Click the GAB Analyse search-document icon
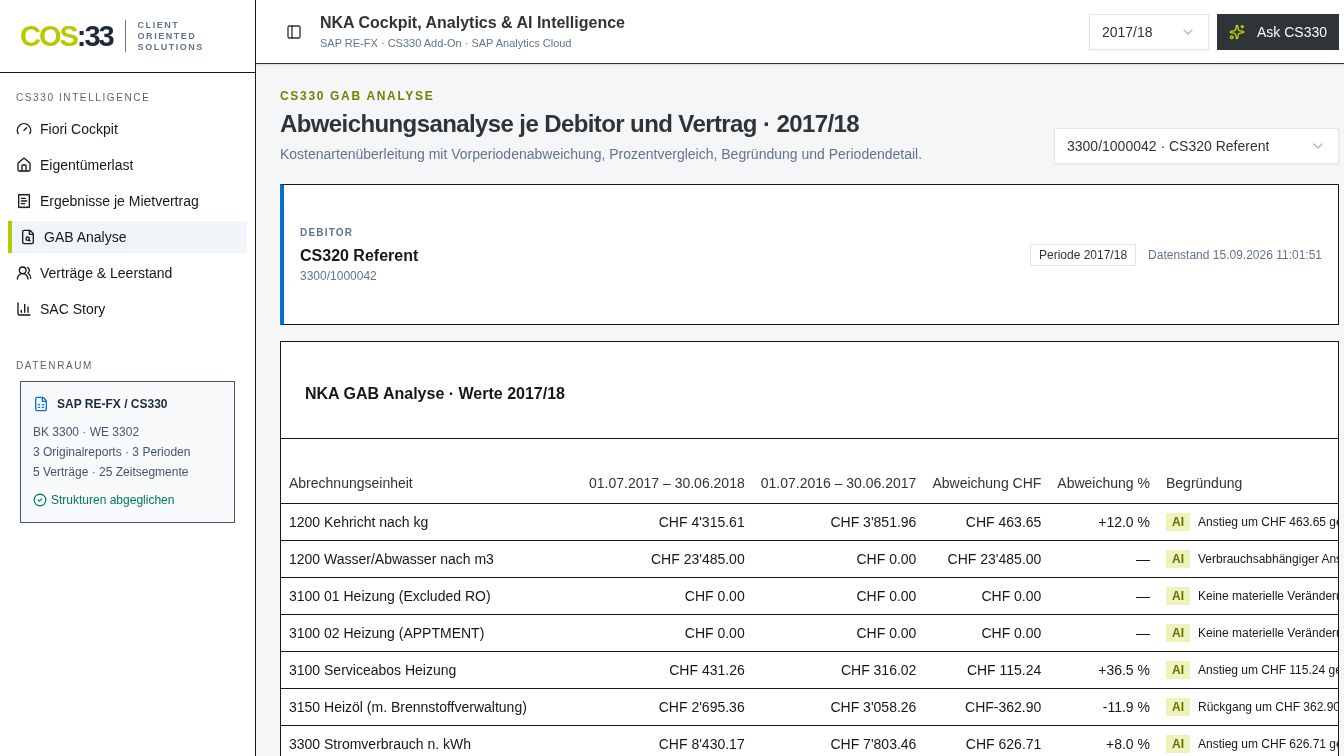The width and height of the screenshot is (1344, 756). (28, 237)
